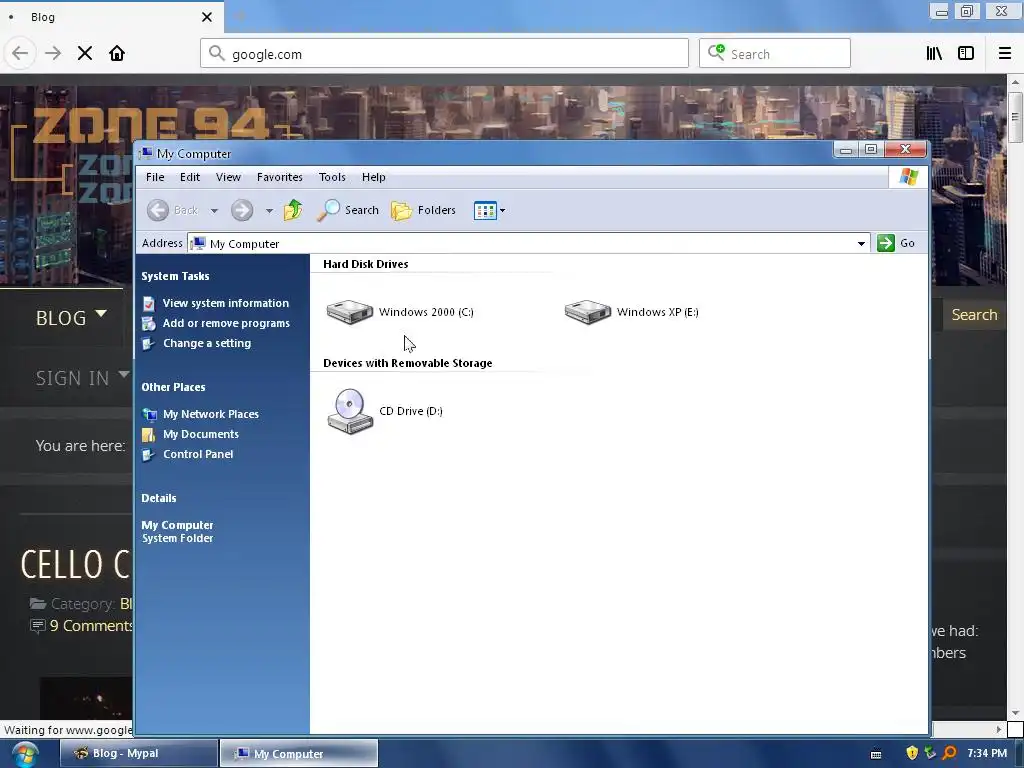Open My Documents link
The height and width of the screenshot is (768, 1024).
(201, 434)
